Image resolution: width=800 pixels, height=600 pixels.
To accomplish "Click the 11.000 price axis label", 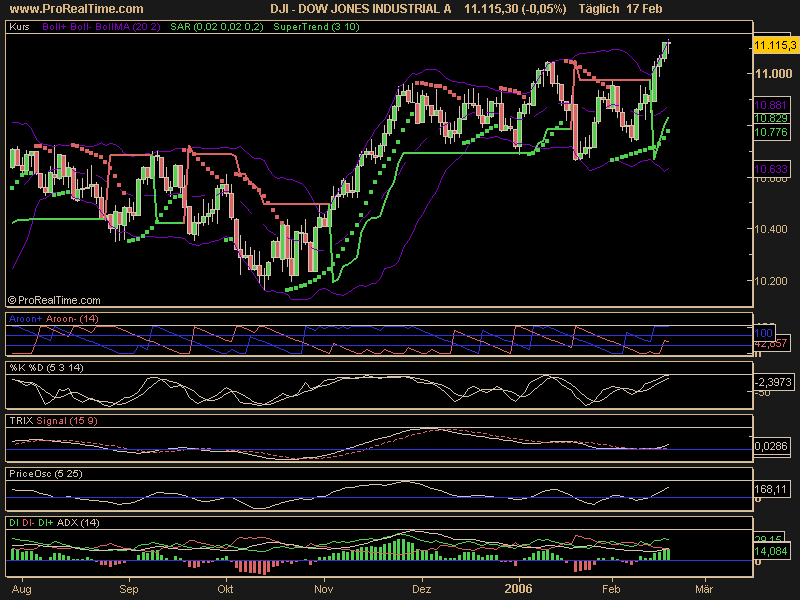I will click(773, 74).
